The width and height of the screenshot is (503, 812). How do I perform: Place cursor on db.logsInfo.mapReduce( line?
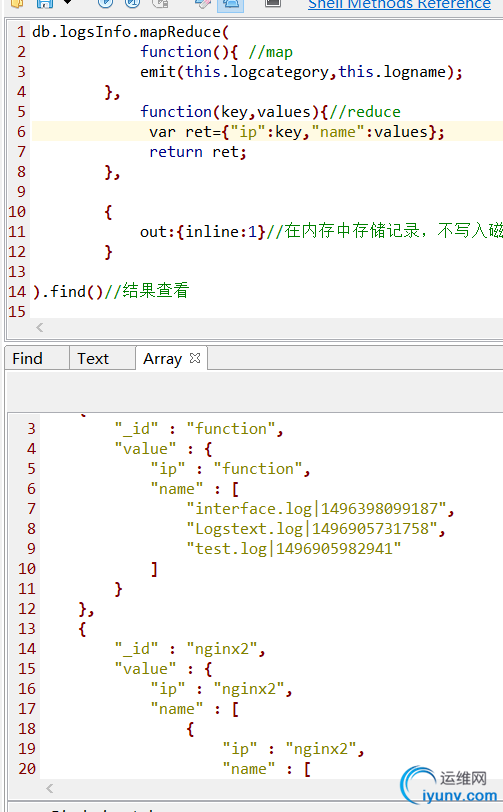click(x=131, y=32)
